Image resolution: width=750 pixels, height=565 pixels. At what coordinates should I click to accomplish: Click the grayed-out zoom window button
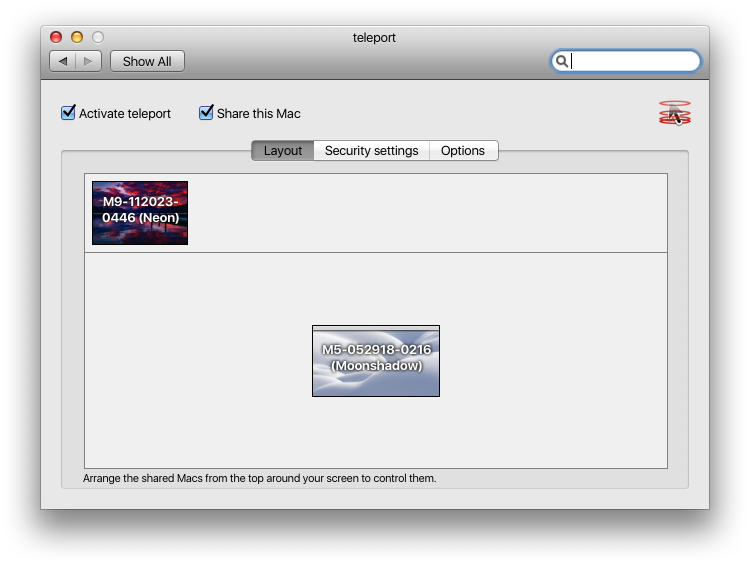pos(98,37)
